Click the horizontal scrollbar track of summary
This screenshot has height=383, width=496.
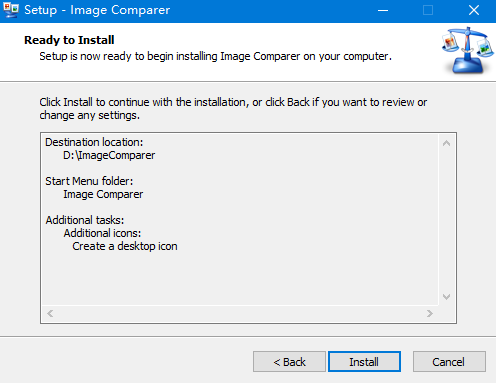click(240, 313)
